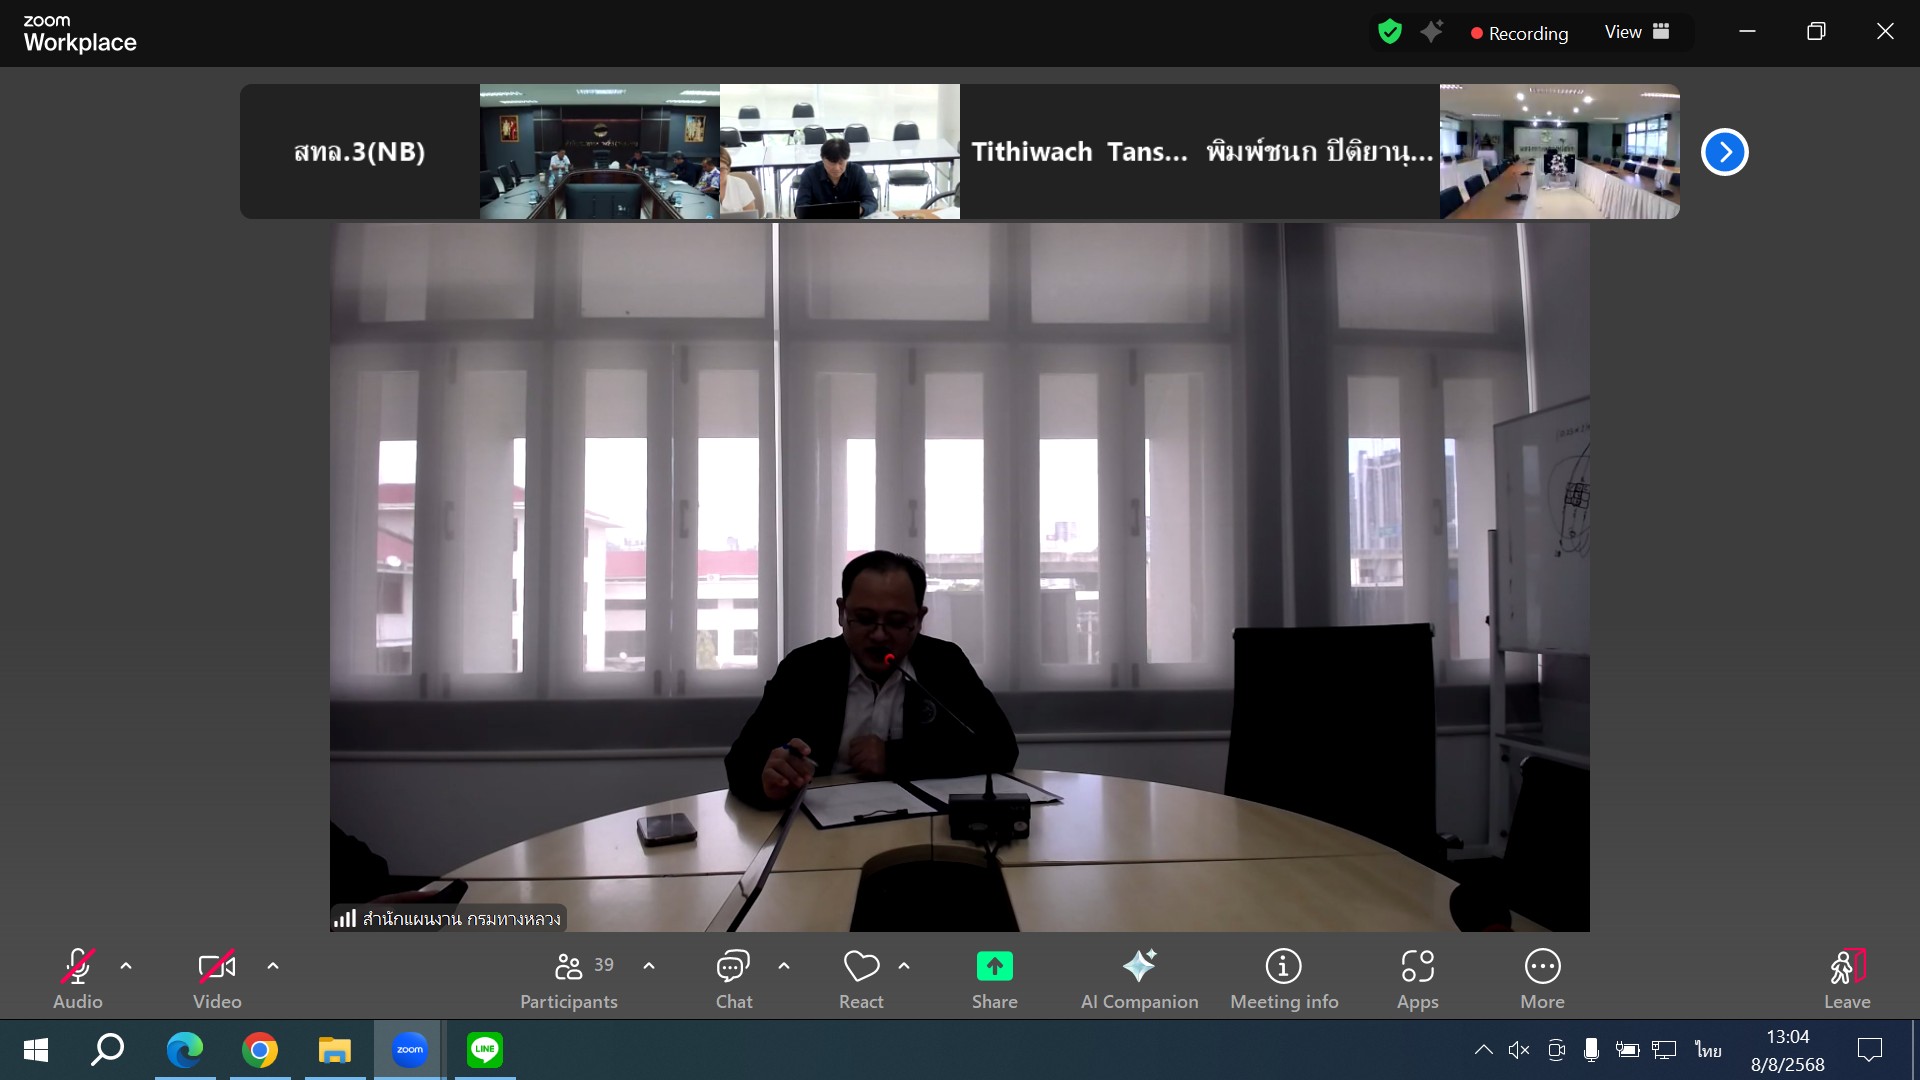Open the Apps icon
Viewport: 1920px width, 1080px height.
(x=1417, y=967)
